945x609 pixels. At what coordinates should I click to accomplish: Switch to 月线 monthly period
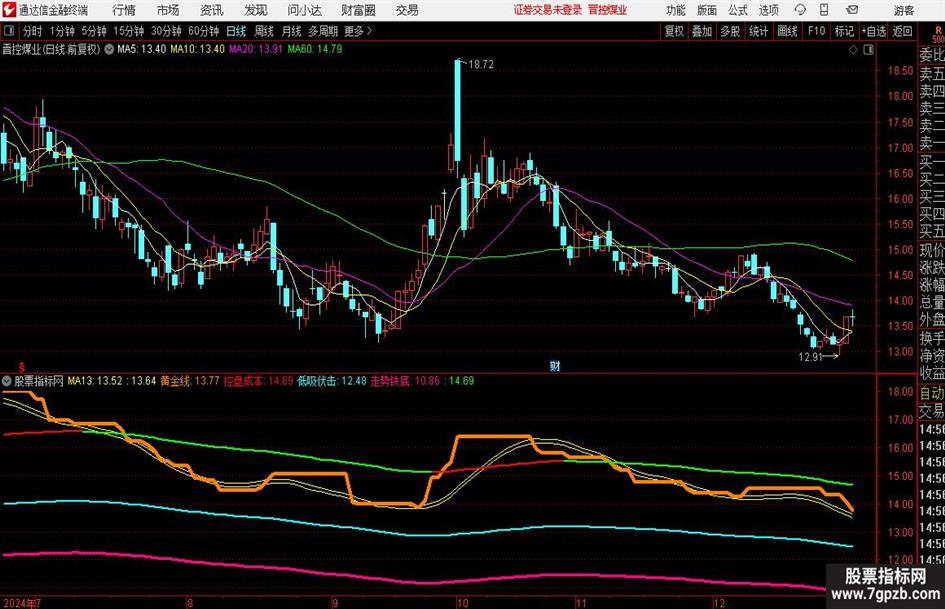click(x=291, y=31)
